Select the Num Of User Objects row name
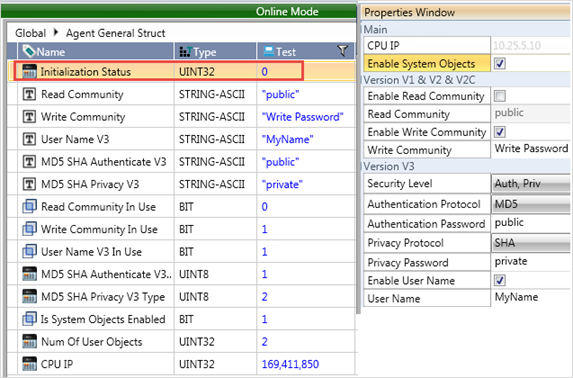The width and height of the screenshot is (573, 378). coord(92,342)
